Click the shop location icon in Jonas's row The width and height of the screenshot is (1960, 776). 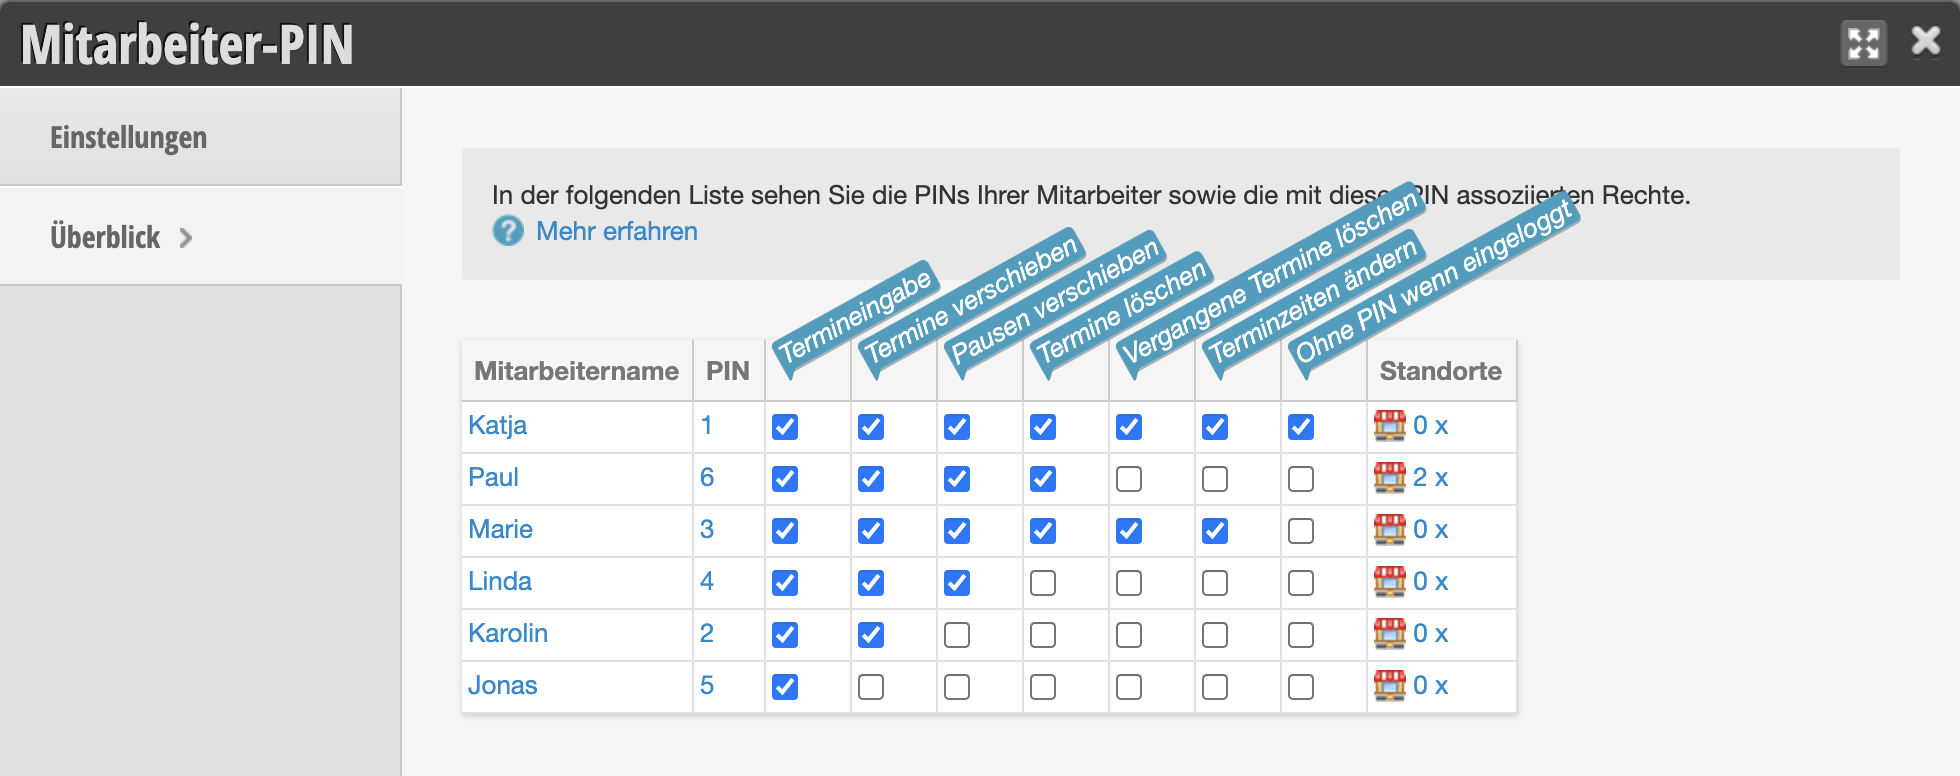click(x=1389, y=685)
